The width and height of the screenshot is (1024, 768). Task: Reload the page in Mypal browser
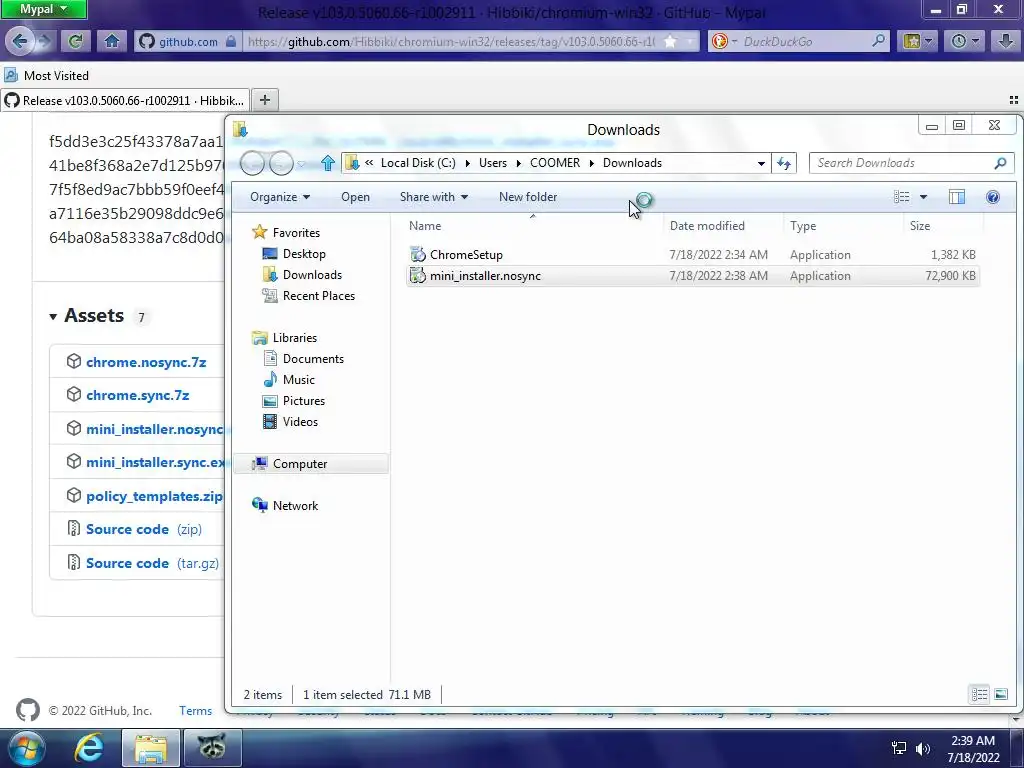(75, 41)
